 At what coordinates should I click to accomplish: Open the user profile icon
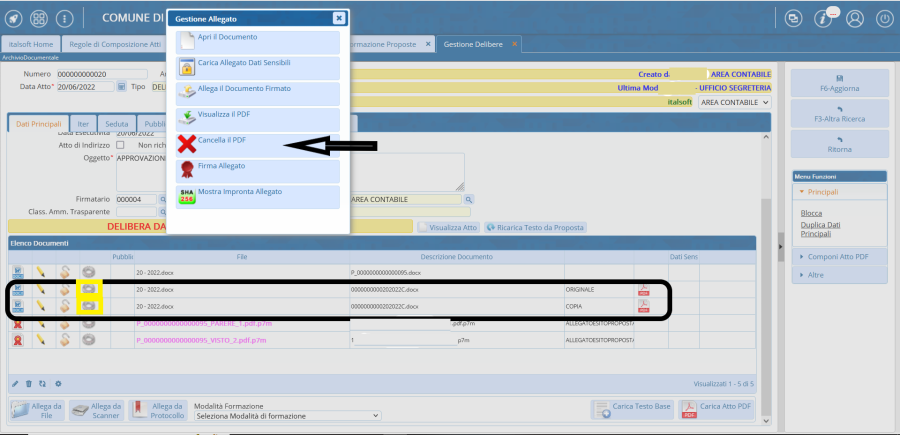coord(854,18)
